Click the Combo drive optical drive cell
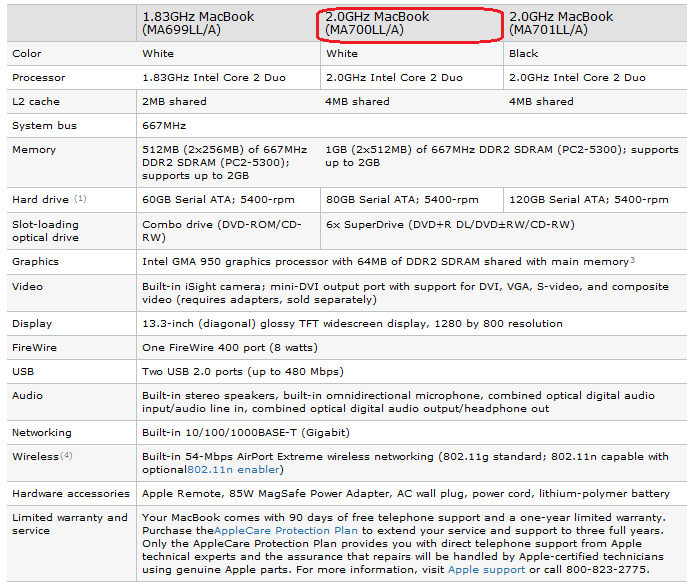The height and width of the screenshot is (588, 687). click(x=222, y=231)
